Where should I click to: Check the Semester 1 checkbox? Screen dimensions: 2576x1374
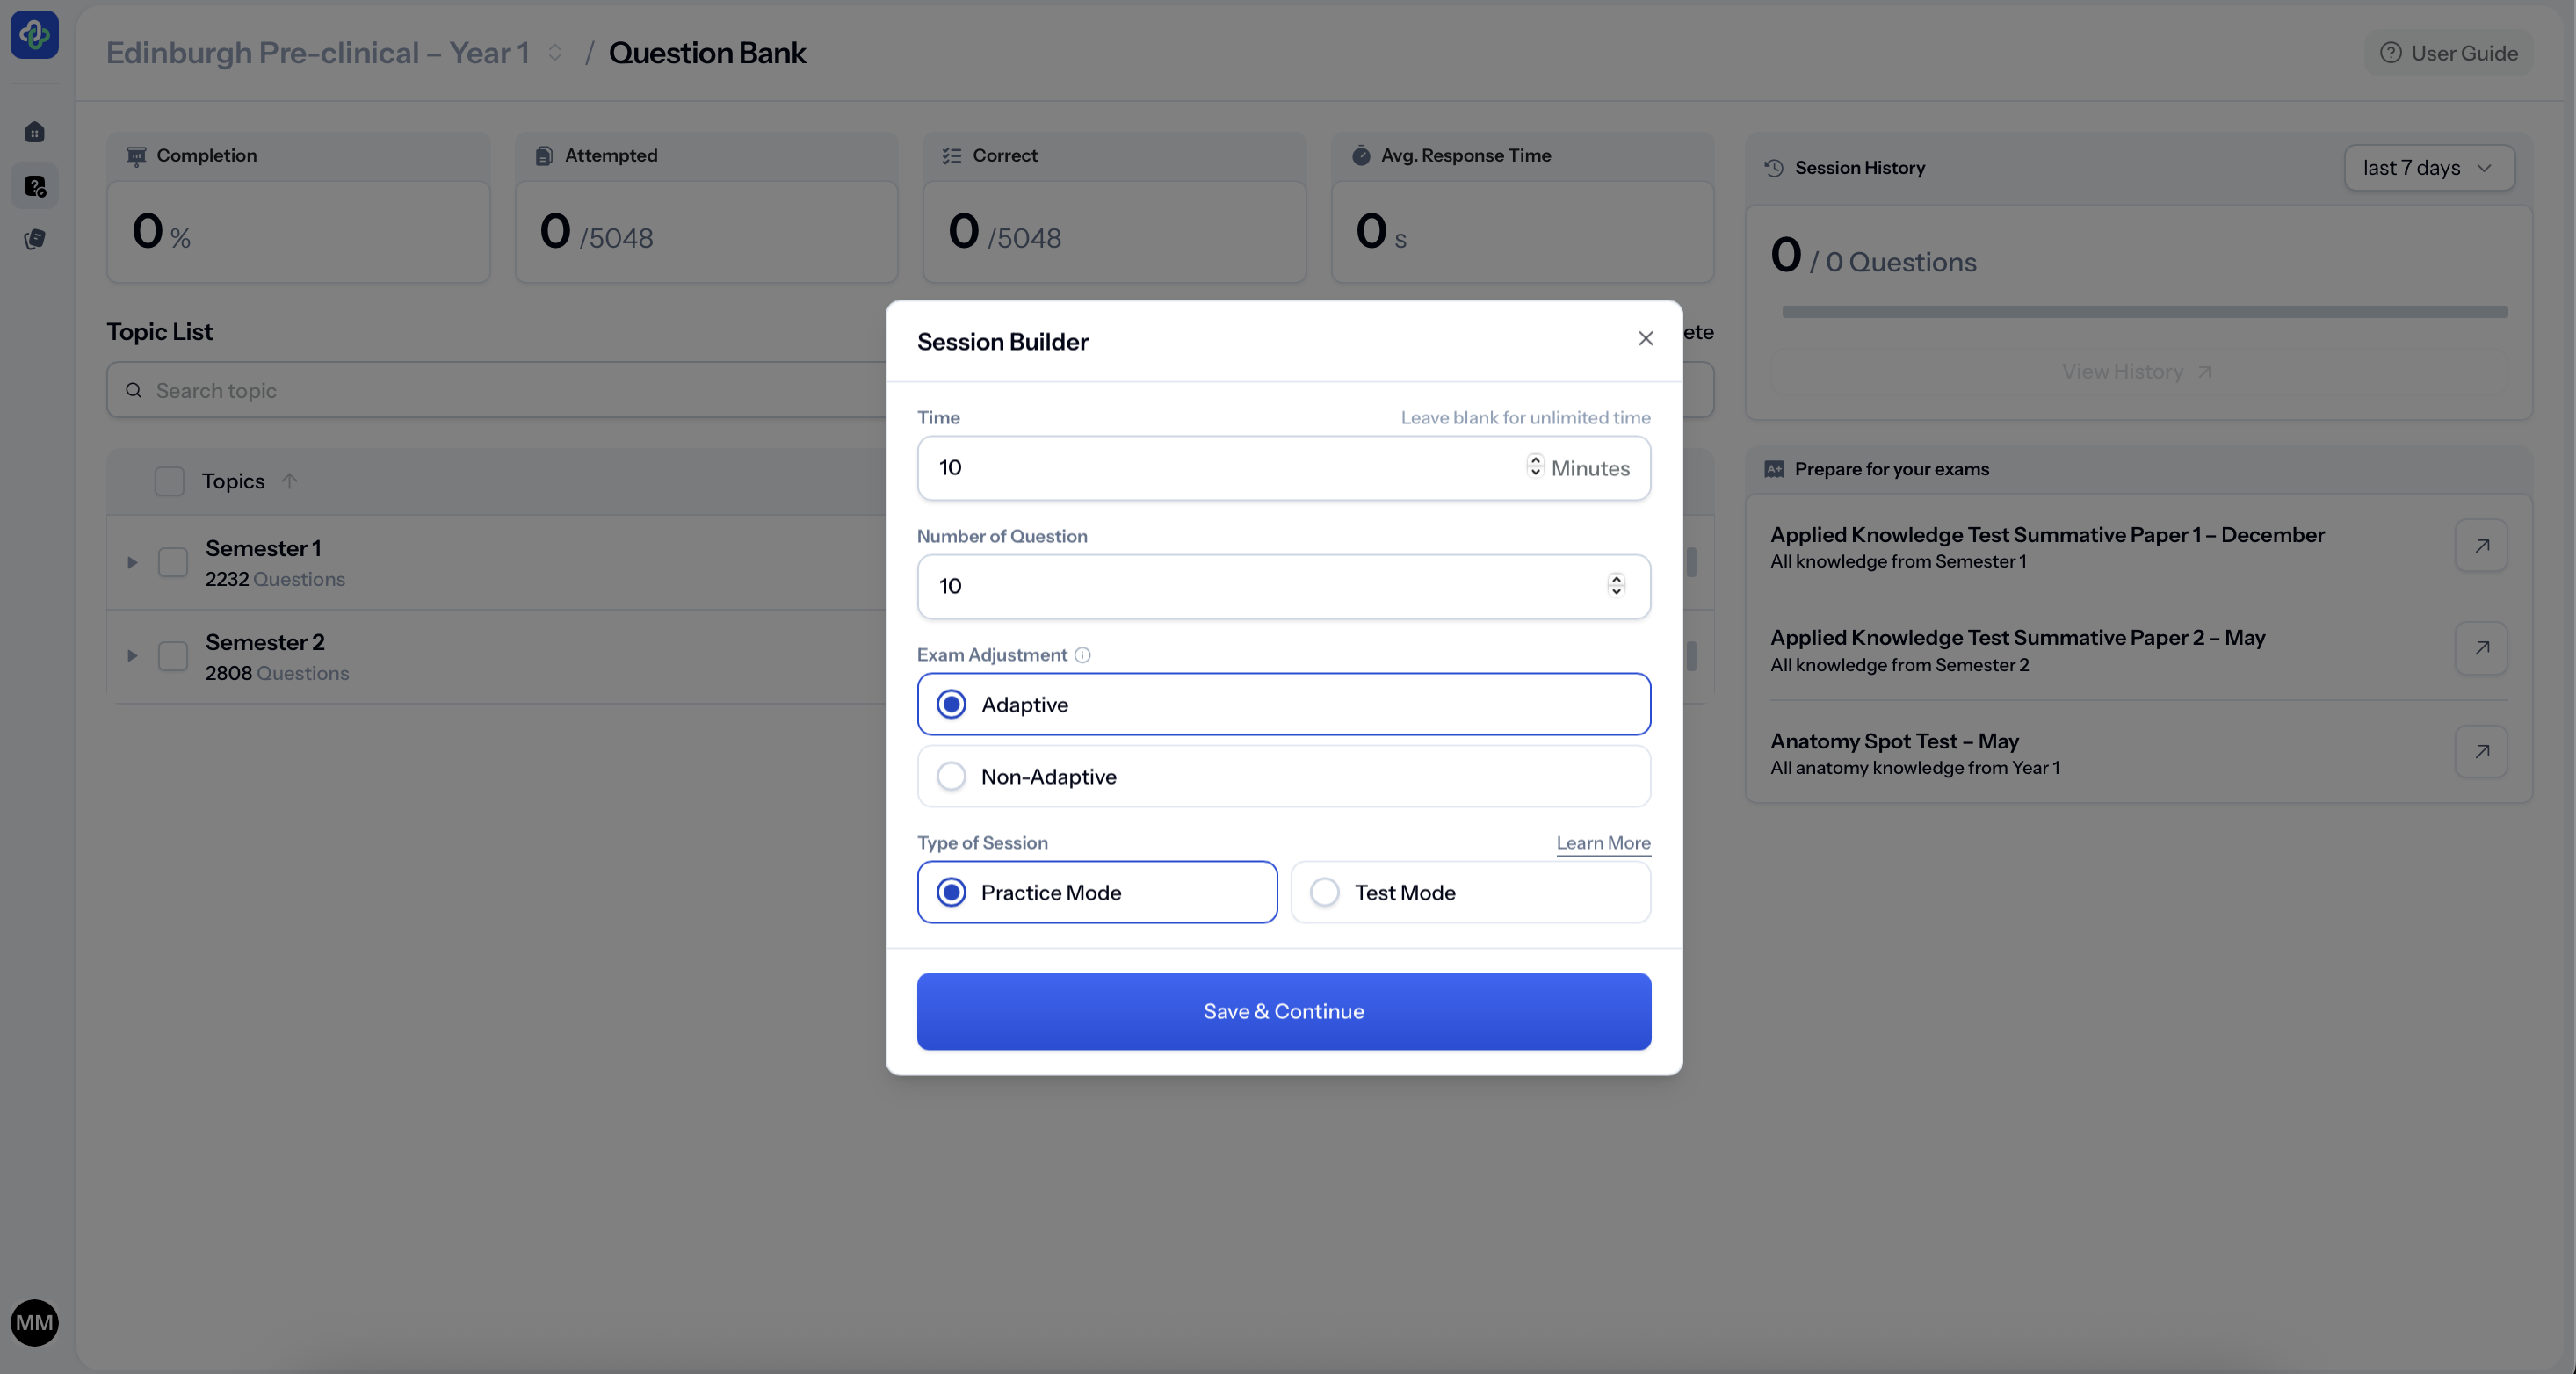point(173,562)
